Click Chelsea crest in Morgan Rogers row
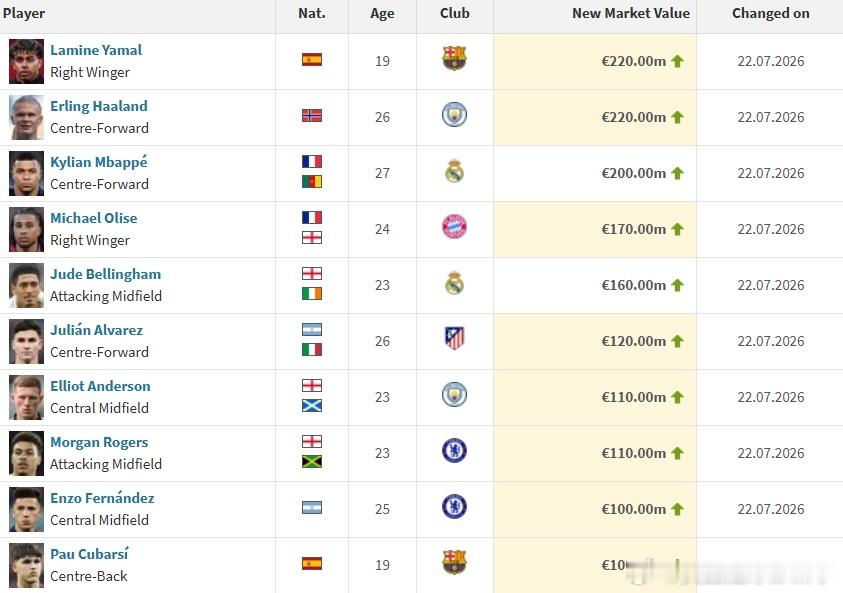The height and width of the screenshot is (593, 843). click(454, 451)
